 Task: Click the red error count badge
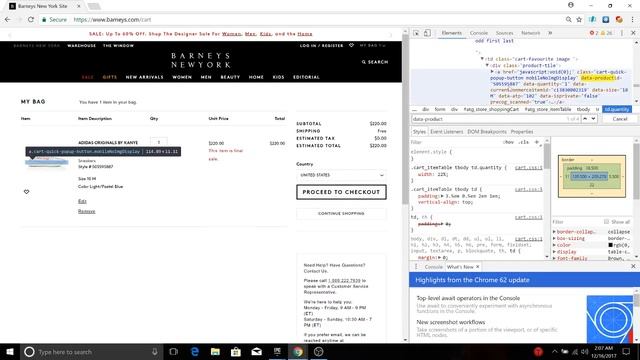click(x=594, y=33)
